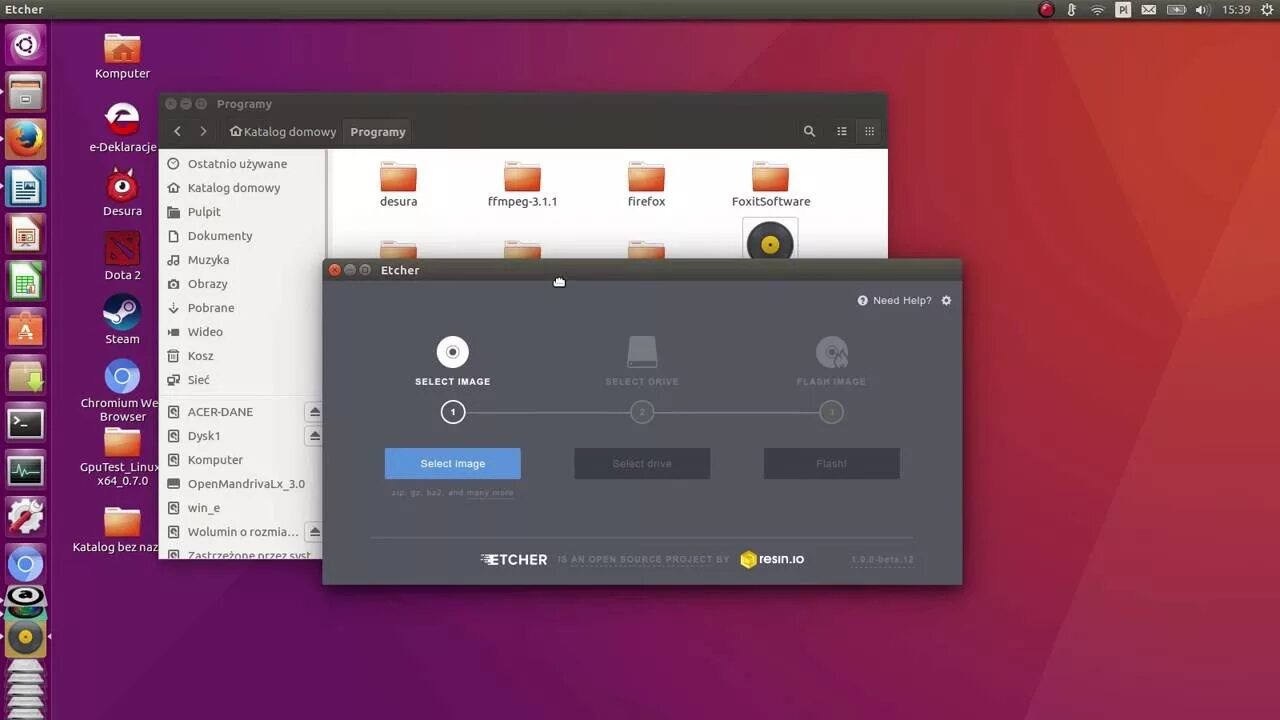1280x720 pixels.
Task: Open Terminal from the launcher
Action: click(25, 423)
